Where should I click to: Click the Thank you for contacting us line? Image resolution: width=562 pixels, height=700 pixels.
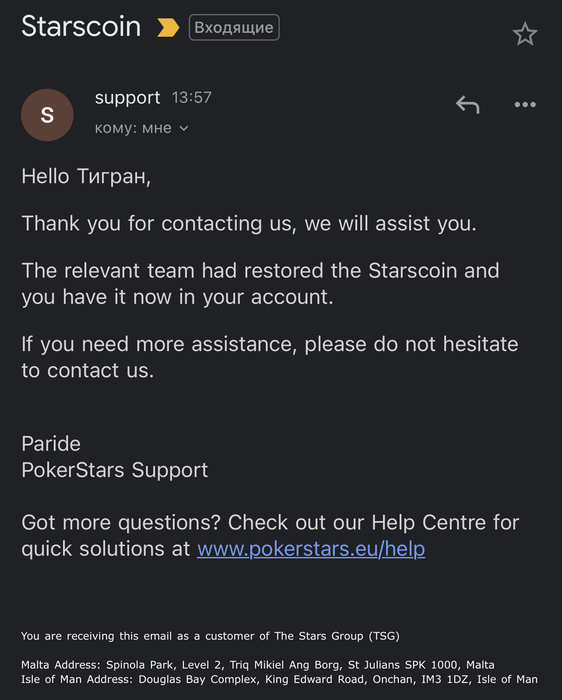(x=249, y=223)
